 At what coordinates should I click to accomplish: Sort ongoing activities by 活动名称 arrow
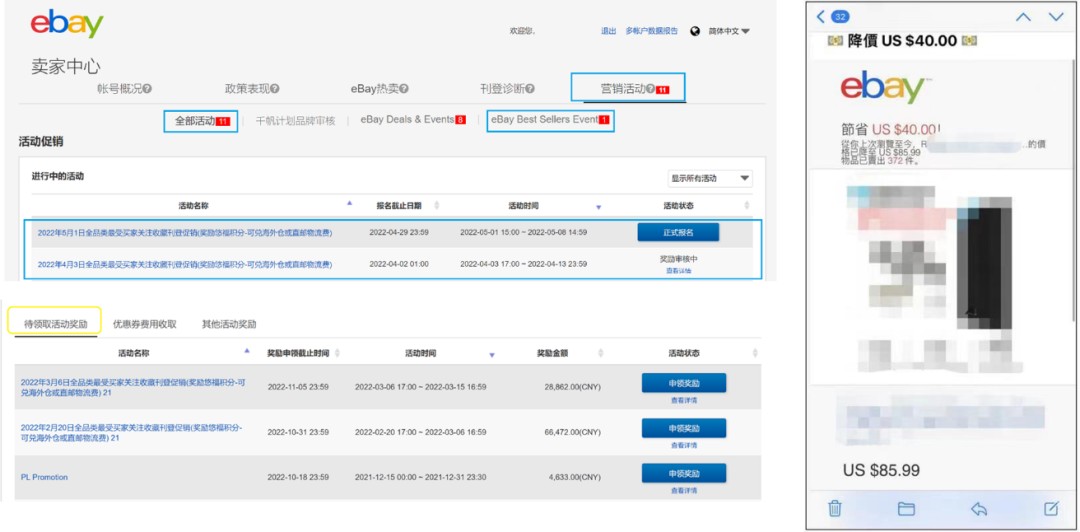[x=349, y=203]
